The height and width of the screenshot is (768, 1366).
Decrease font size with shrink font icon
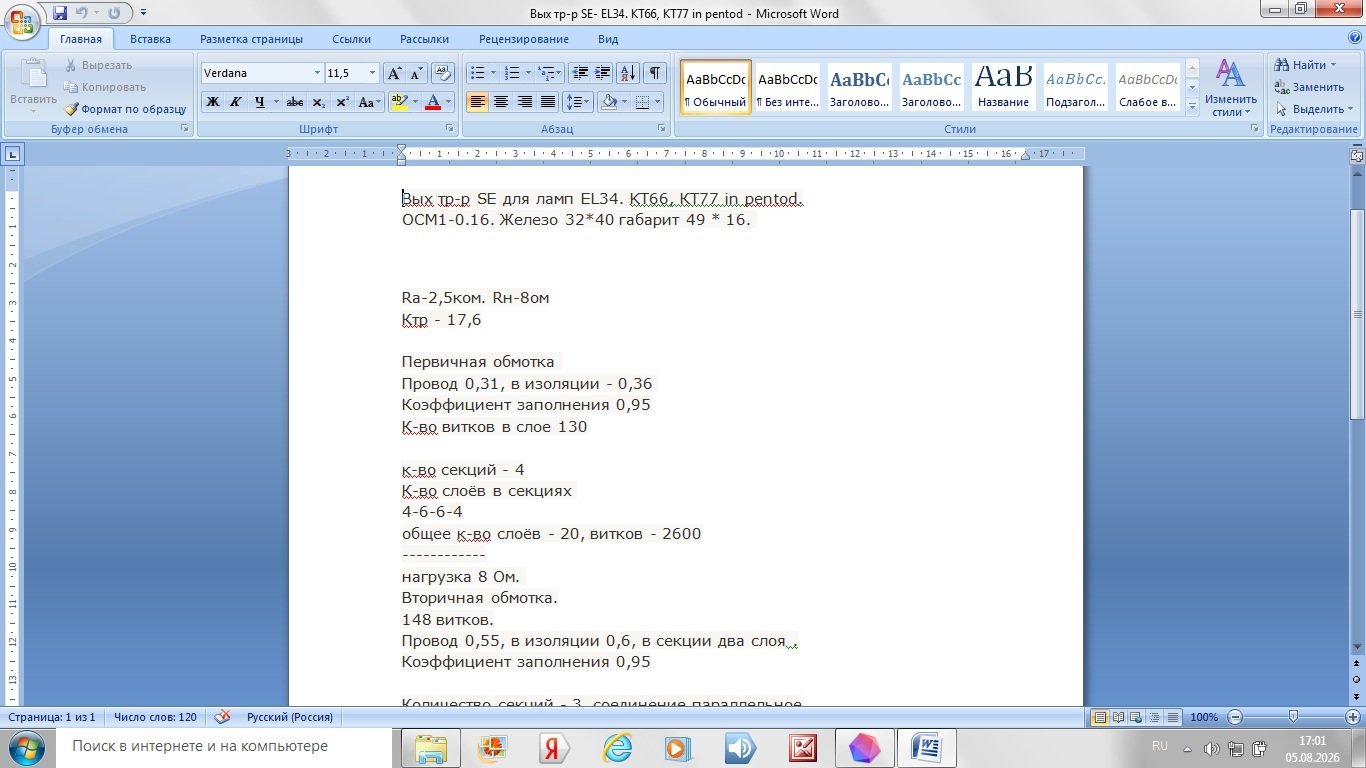tap(416, 73)
